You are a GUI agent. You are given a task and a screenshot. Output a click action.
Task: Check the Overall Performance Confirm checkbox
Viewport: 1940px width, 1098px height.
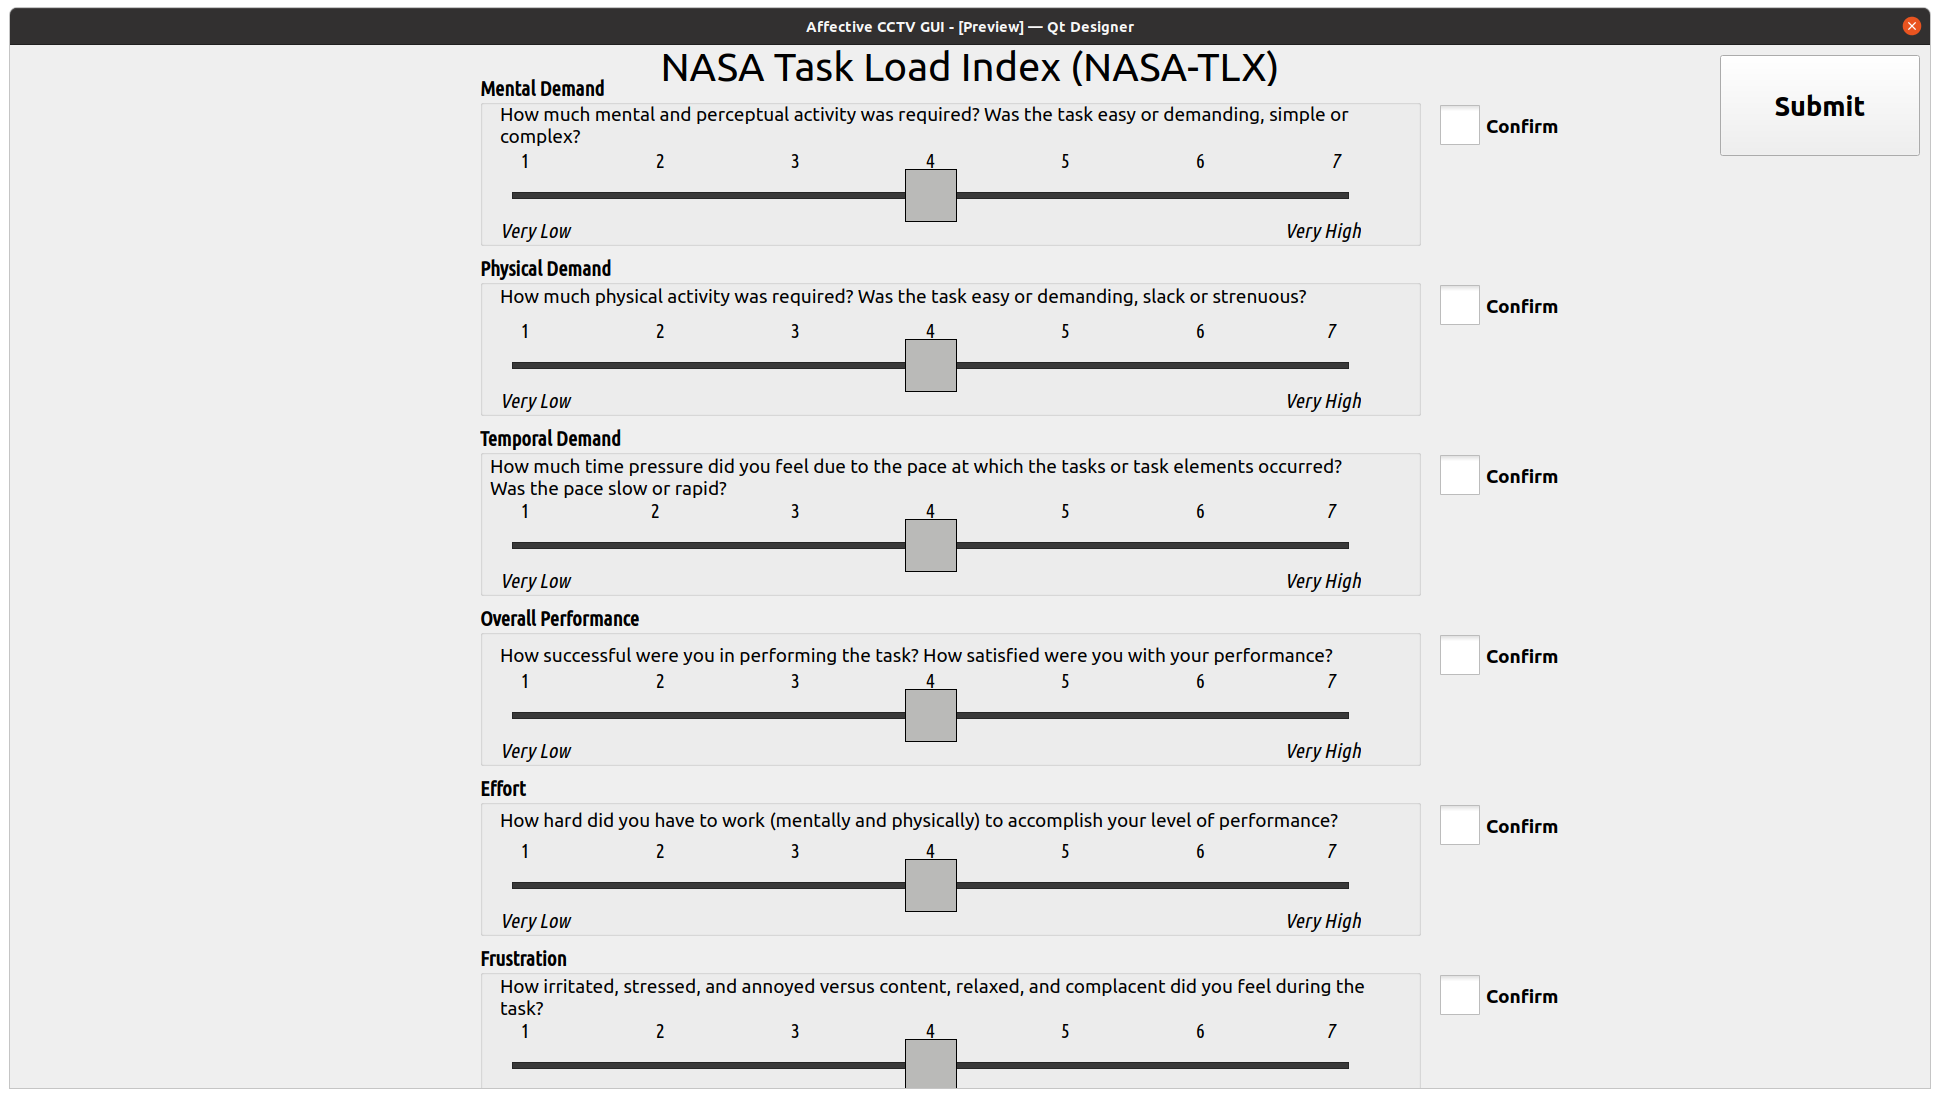coord(1459,655)
